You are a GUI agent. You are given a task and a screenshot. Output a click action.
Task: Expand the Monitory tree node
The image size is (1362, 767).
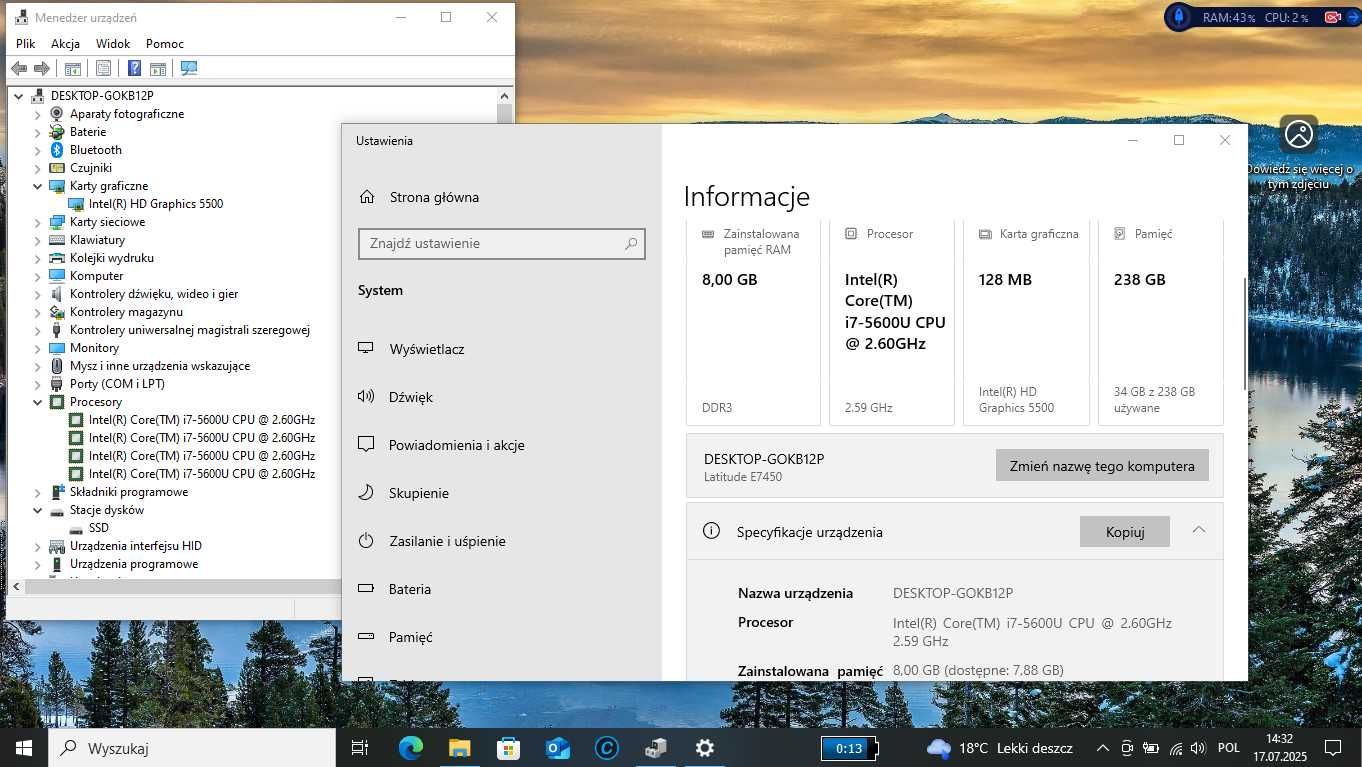coord(38,348)
